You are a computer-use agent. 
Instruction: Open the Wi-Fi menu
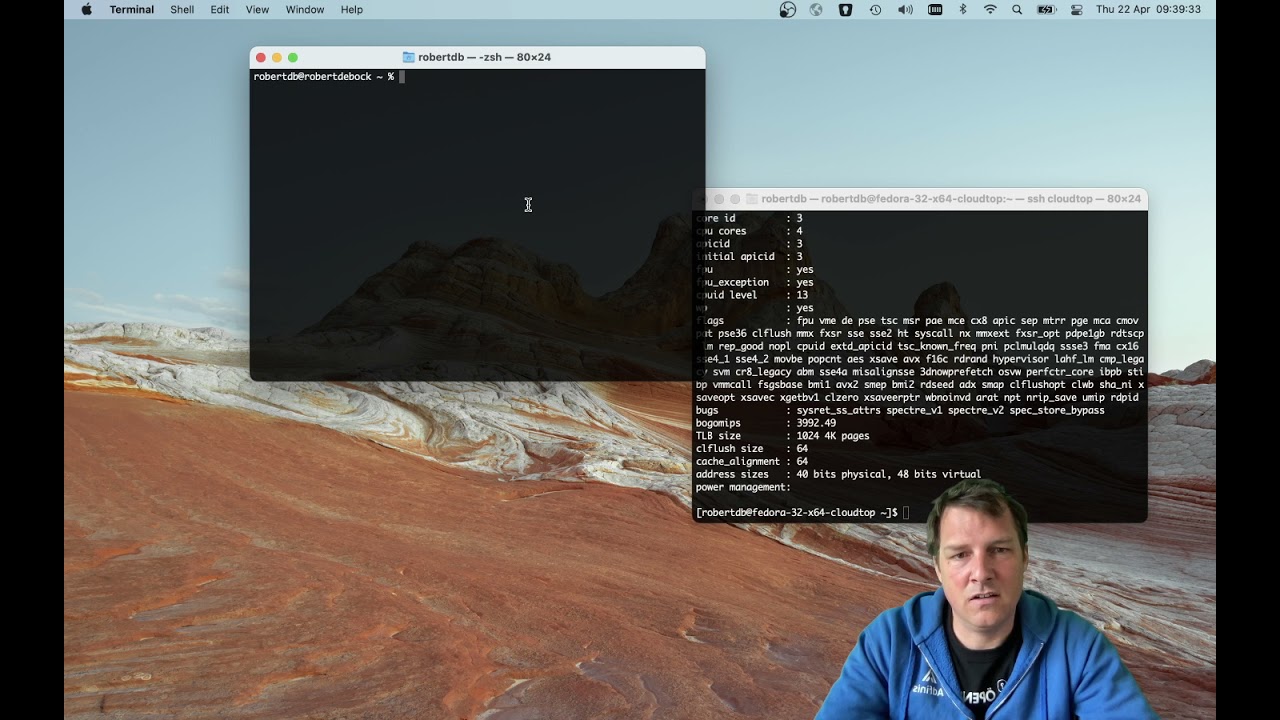tap(990, 9)
